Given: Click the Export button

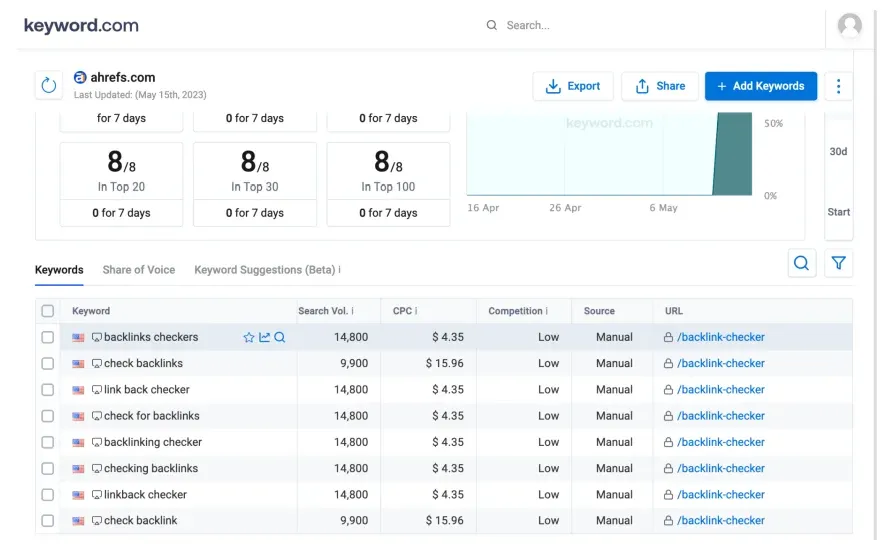Looking at the screenshot, I should (573, 86).
